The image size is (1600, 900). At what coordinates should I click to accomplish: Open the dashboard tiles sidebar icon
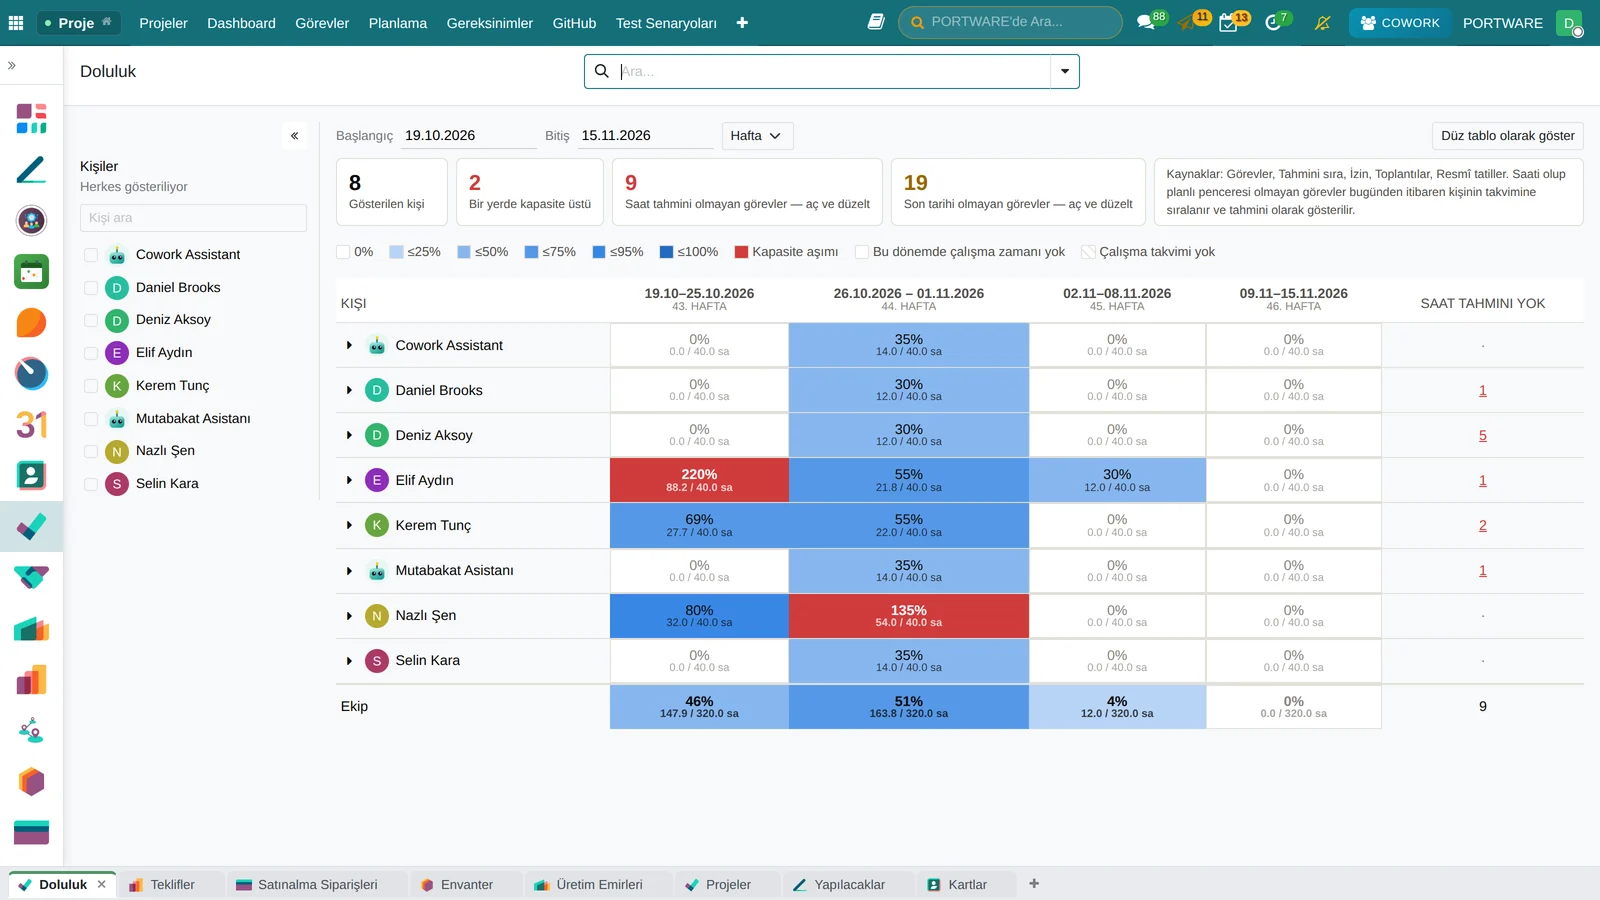click(x=31, y=118)
